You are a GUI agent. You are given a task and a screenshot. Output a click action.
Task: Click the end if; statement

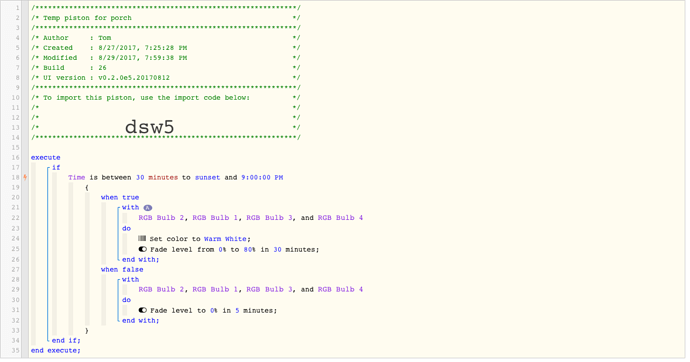[66, 340]
